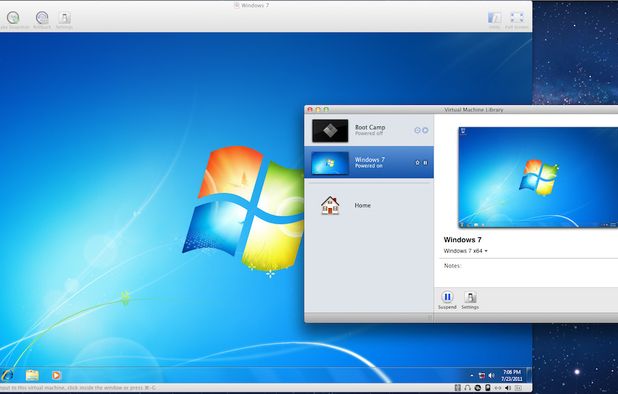Screen dimensions: 618x394
Task: Select the Boot Camp virtual machine row
Action: pos(369,130)
